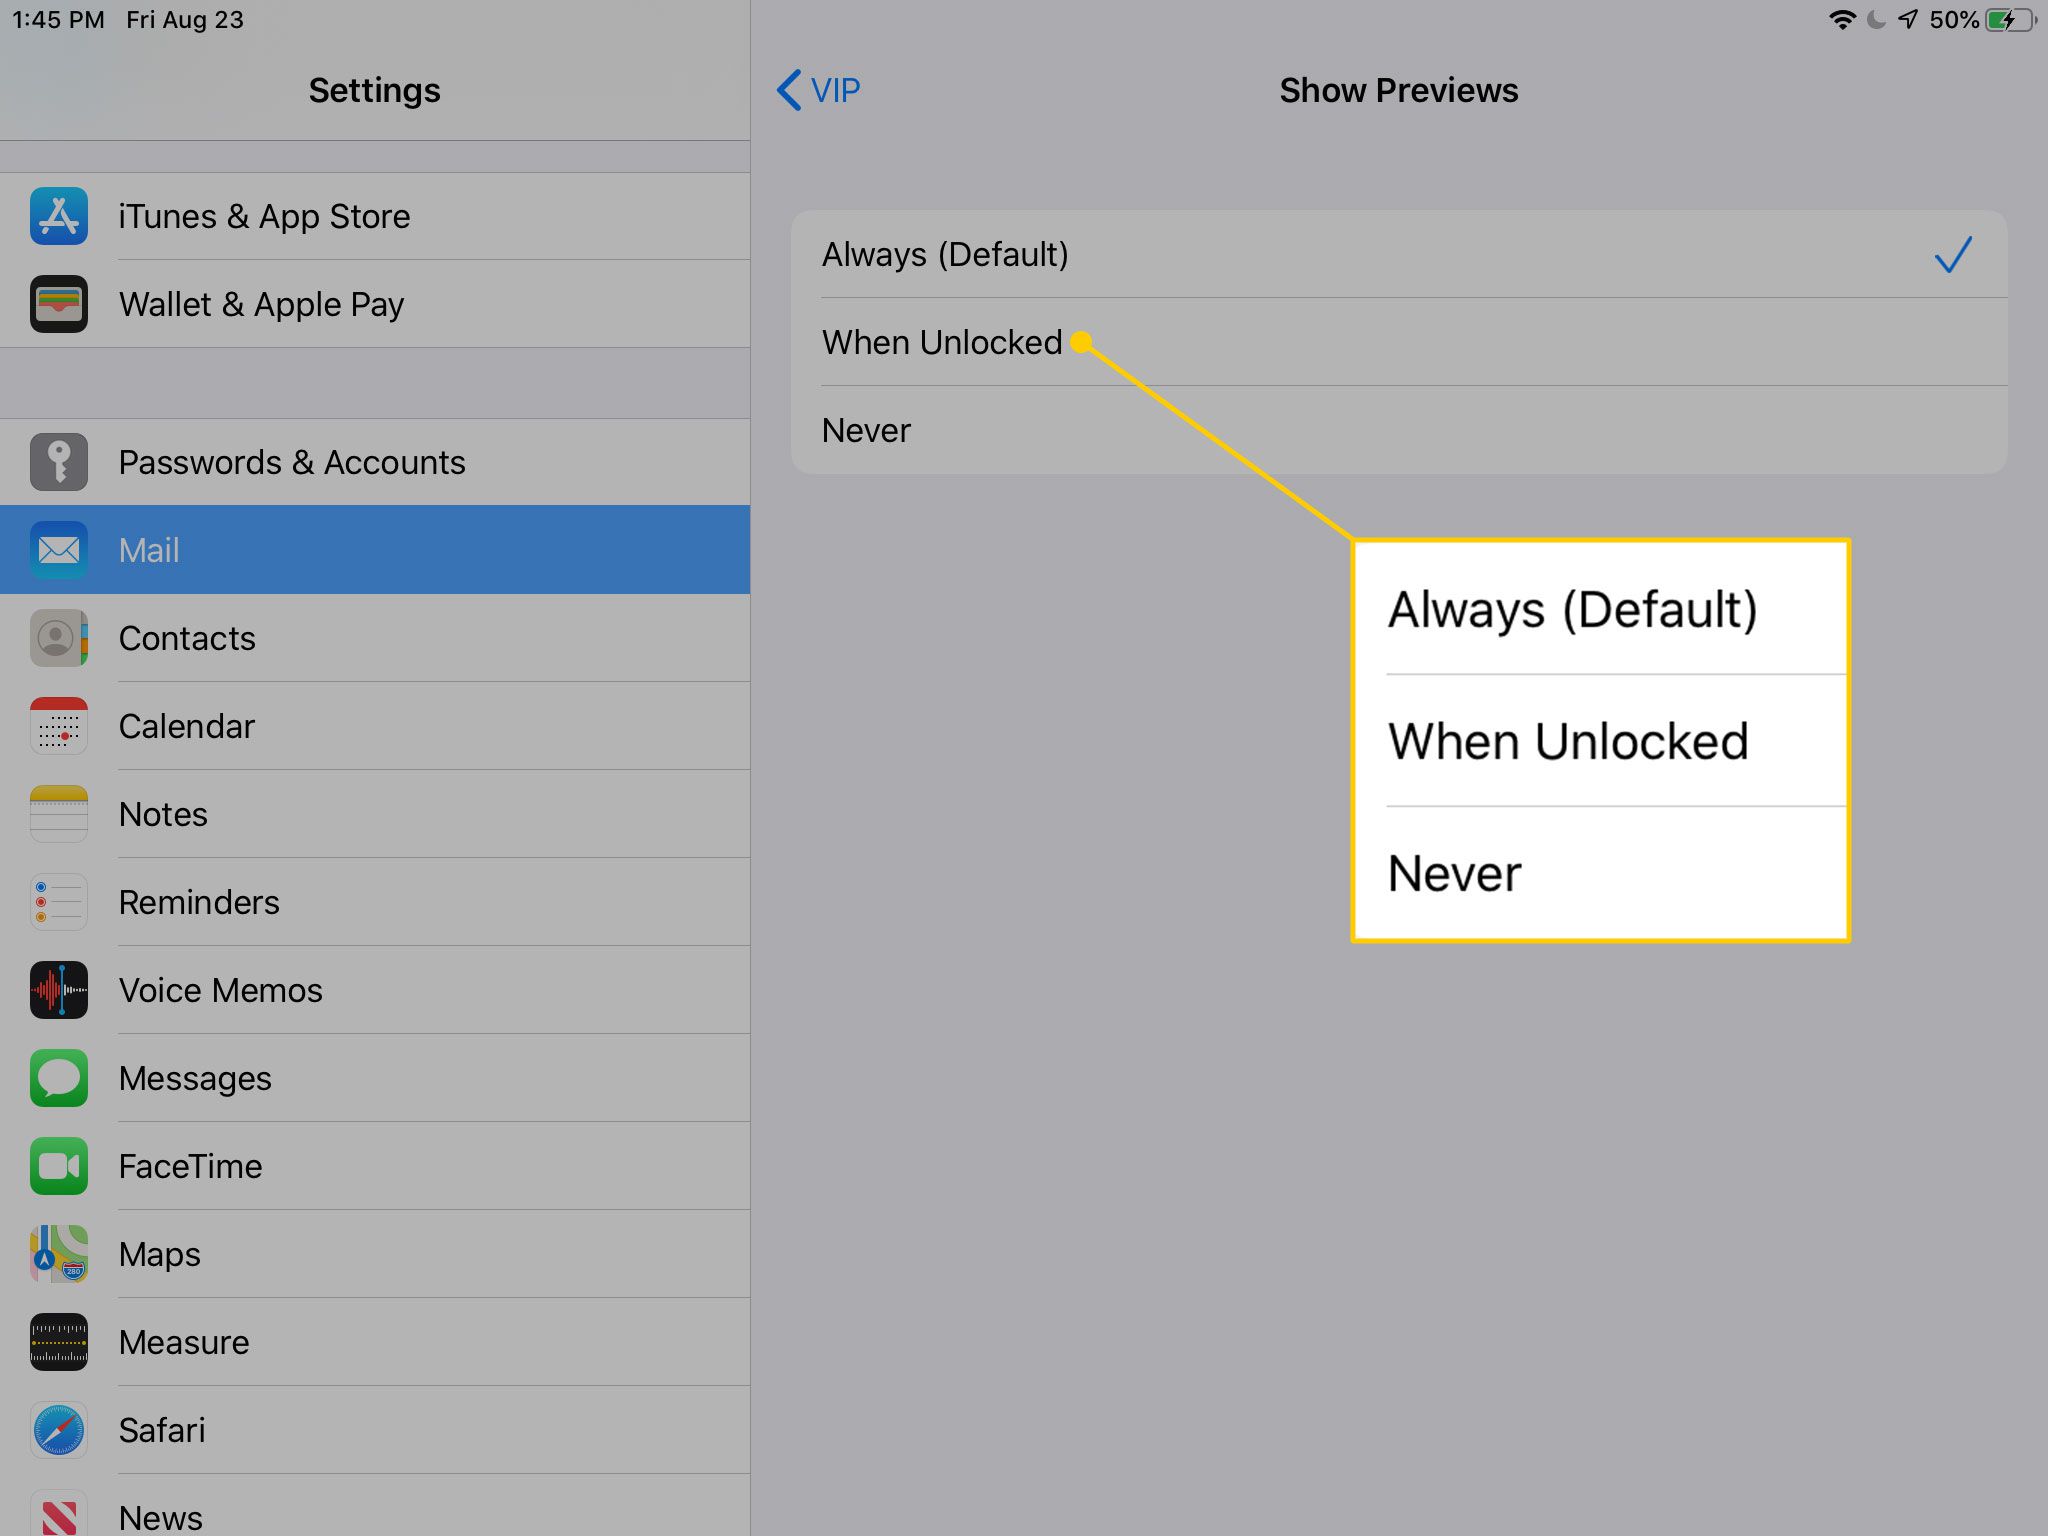Tap iTunes & App Store icon
The width and height of the screenshot is (2048, 1536).
coord(56,215)
